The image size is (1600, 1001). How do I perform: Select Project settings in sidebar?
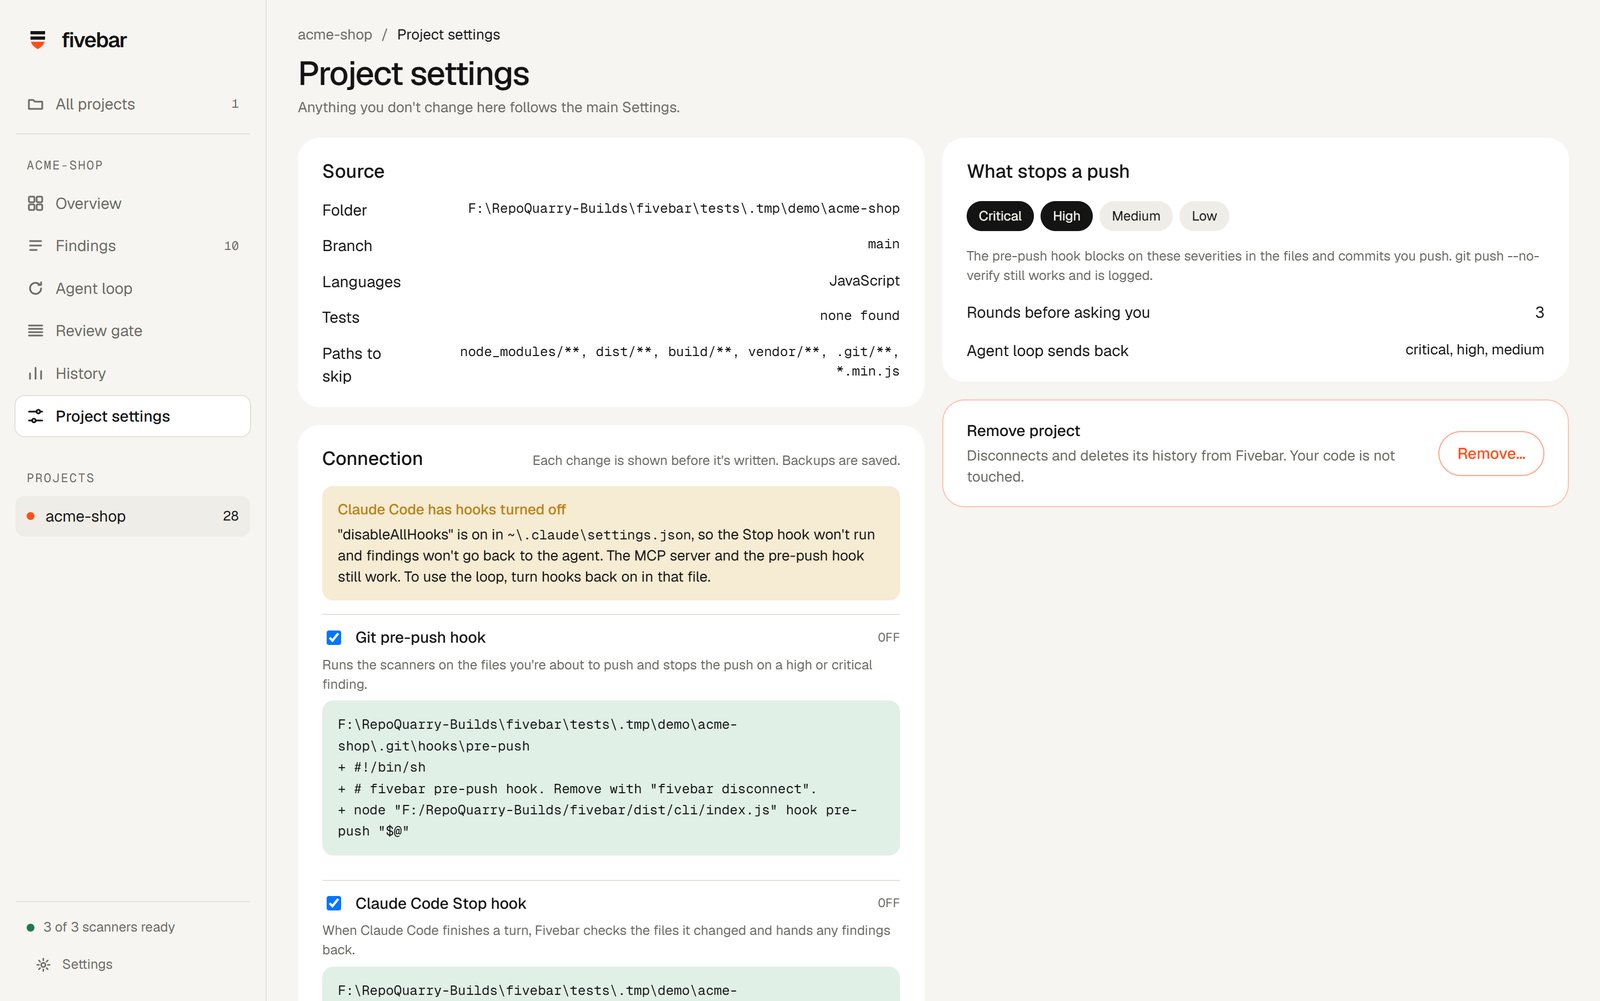[133, 416]
